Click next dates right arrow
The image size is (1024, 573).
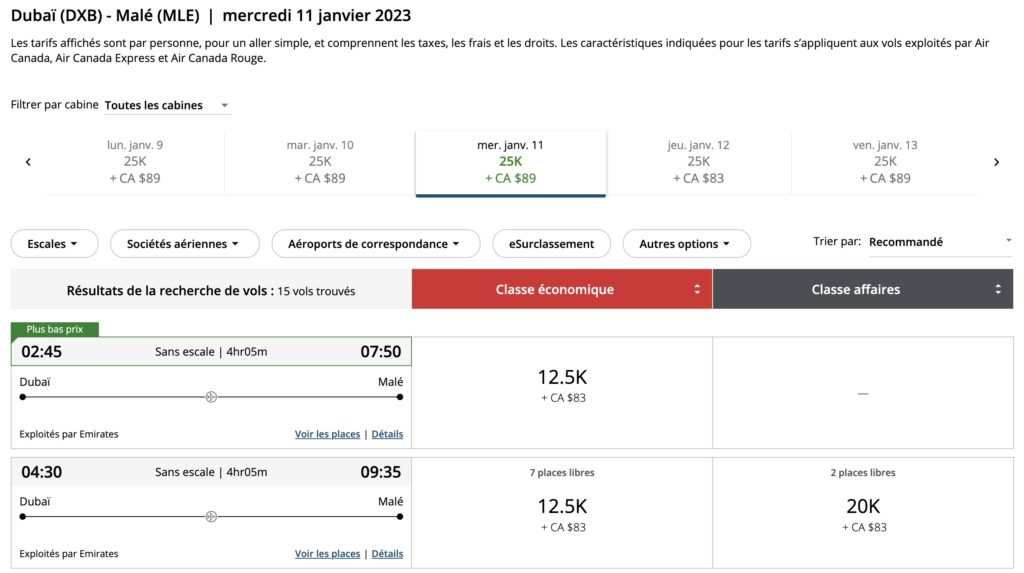click(x=996, y=162)
